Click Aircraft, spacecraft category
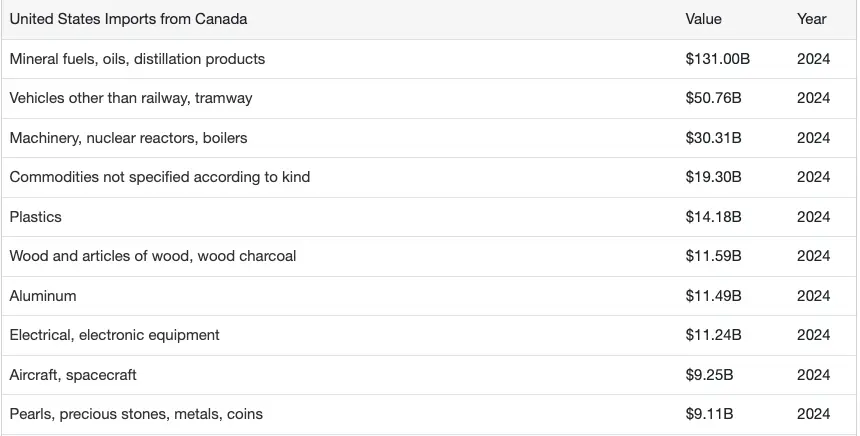Image resolution: width=860 pixels, height=436 pixels. (73, 375)
